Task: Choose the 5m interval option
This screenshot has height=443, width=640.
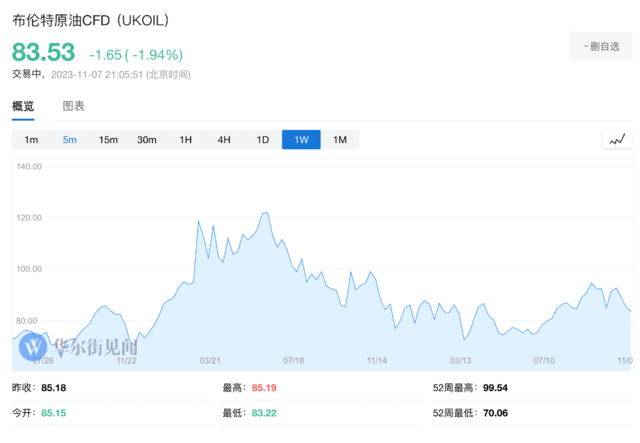Action: click(x=70, y=140)
